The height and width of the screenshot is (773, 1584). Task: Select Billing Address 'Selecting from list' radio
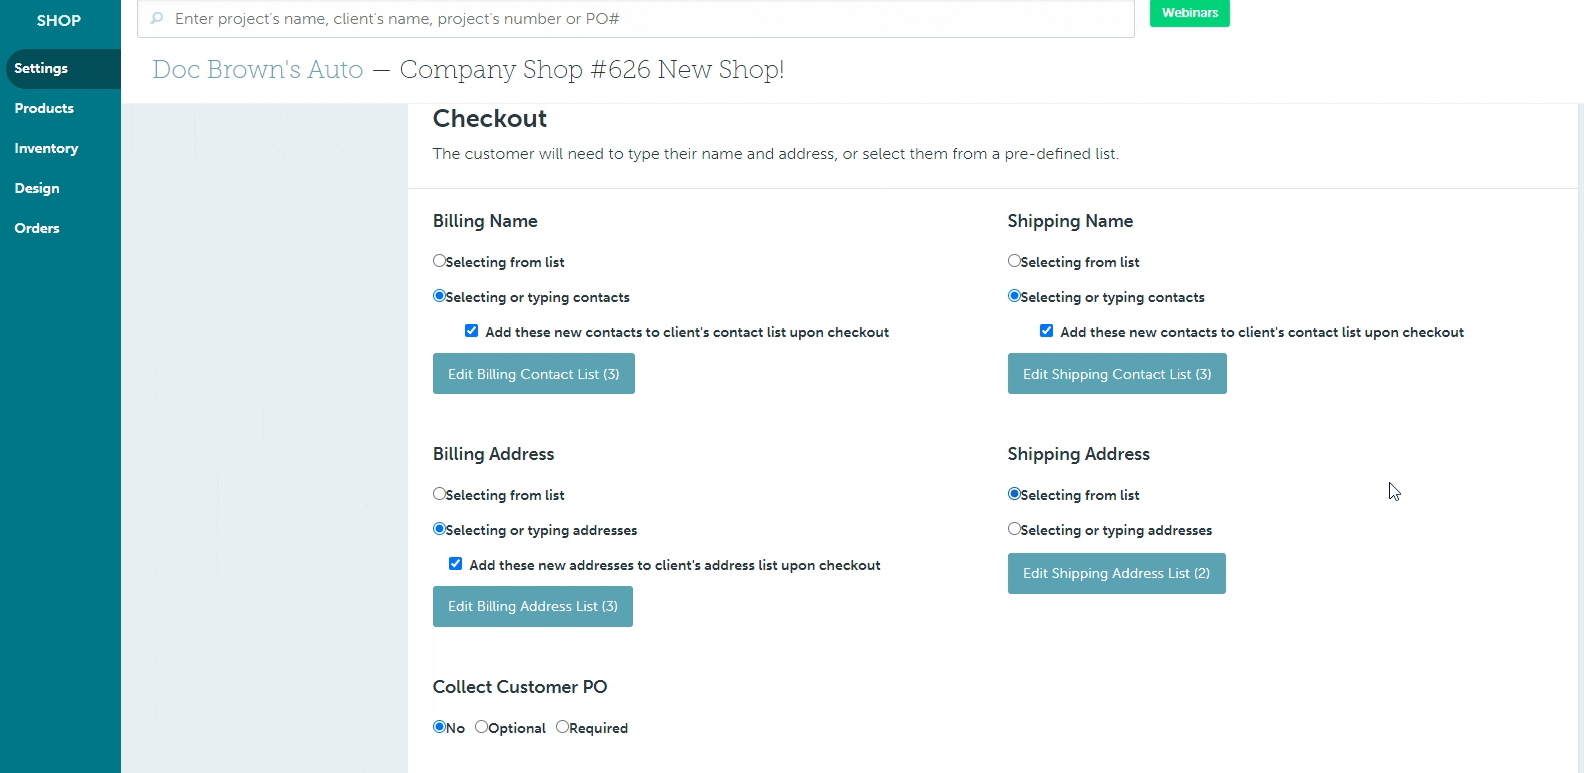439,494
